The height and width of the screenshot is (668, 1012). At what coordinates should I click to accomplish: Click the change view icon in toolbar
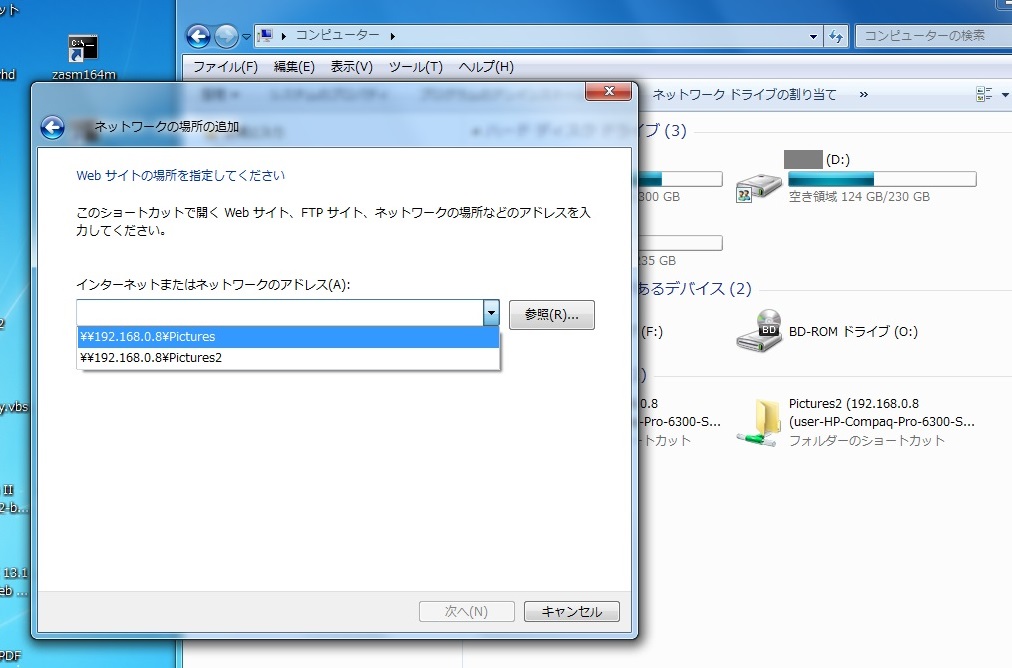(983, 95)
